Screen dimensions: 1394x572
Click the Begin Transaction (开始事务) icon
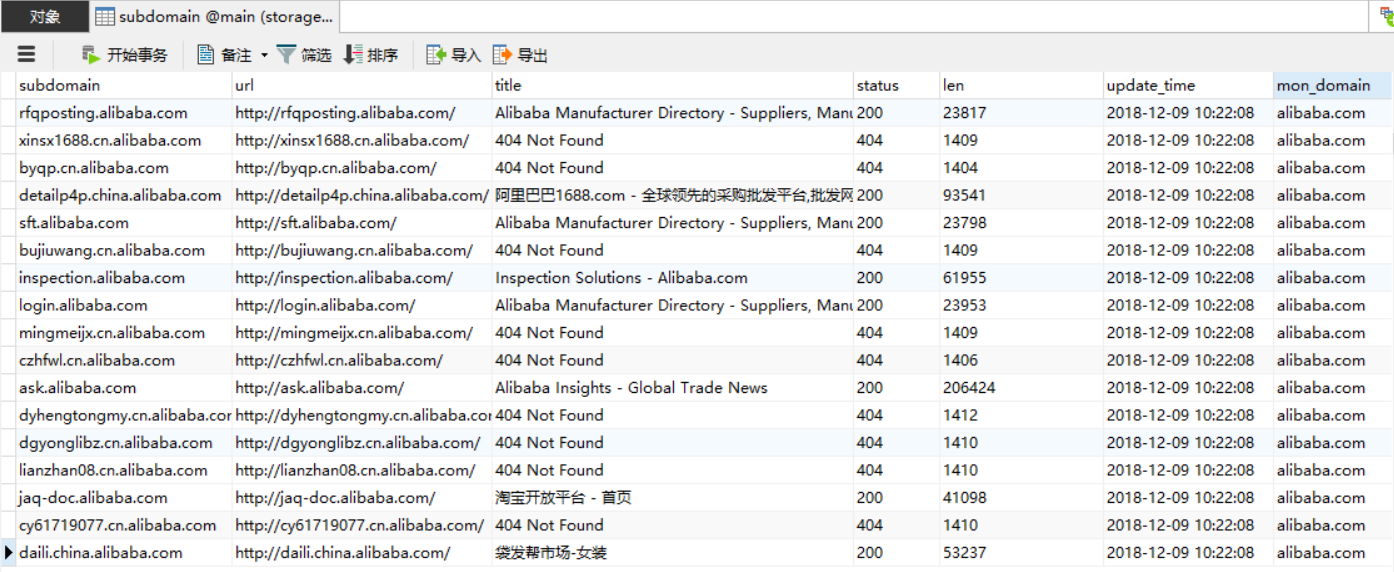pos(91,55)
